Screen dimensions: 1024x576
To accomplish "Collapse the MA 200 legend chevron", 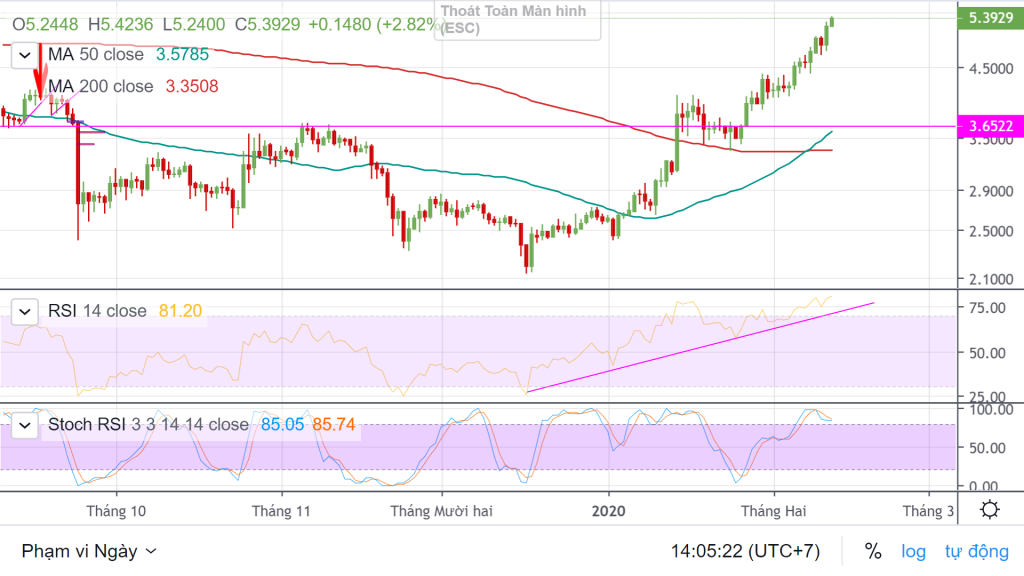I will pyautogui.click(x=25, y=87).
